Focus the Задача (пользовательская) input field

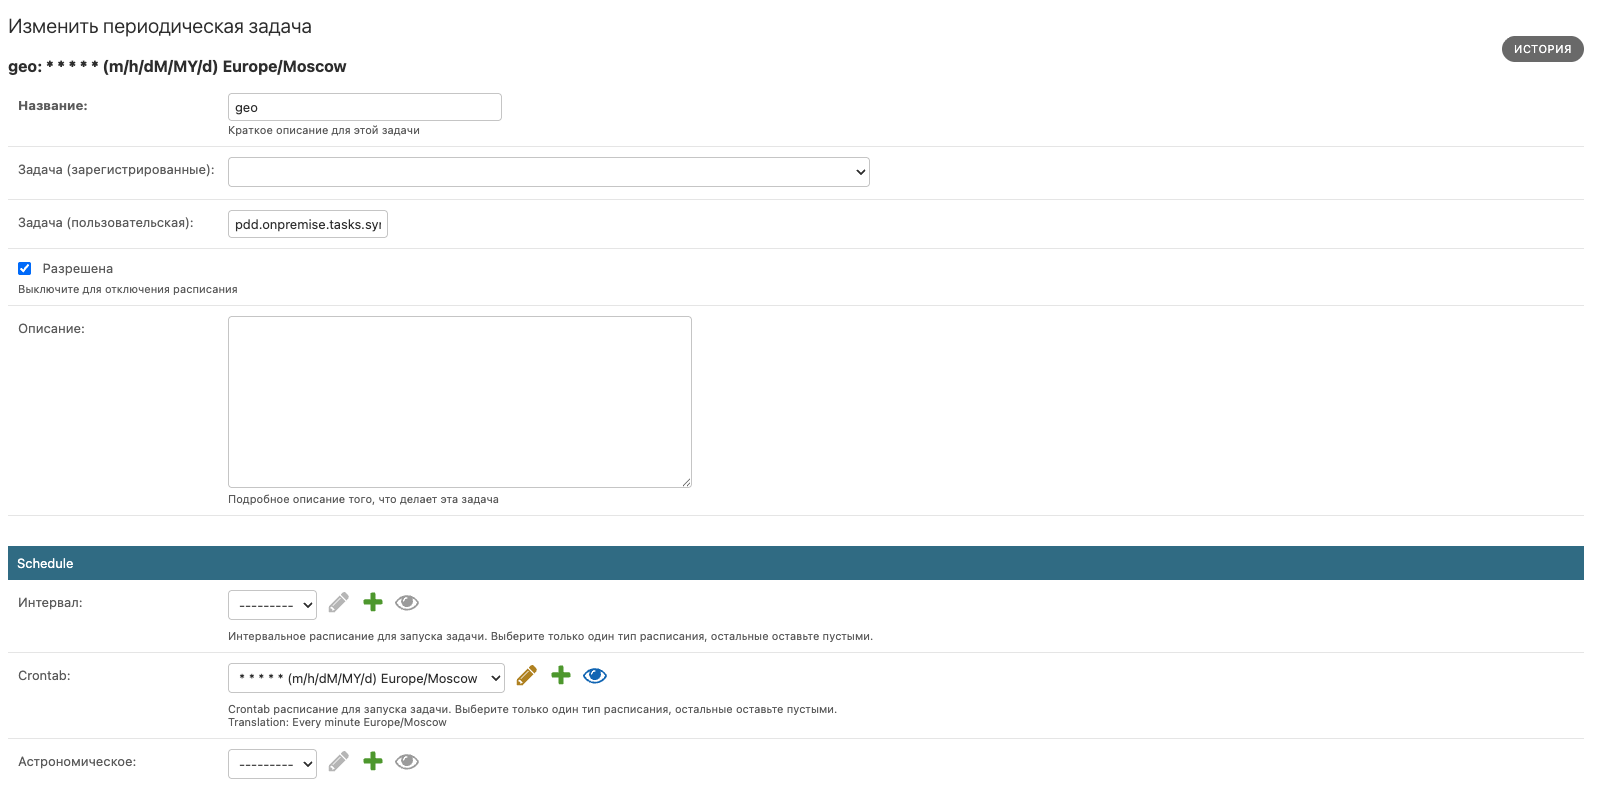[x=308, y=224]
